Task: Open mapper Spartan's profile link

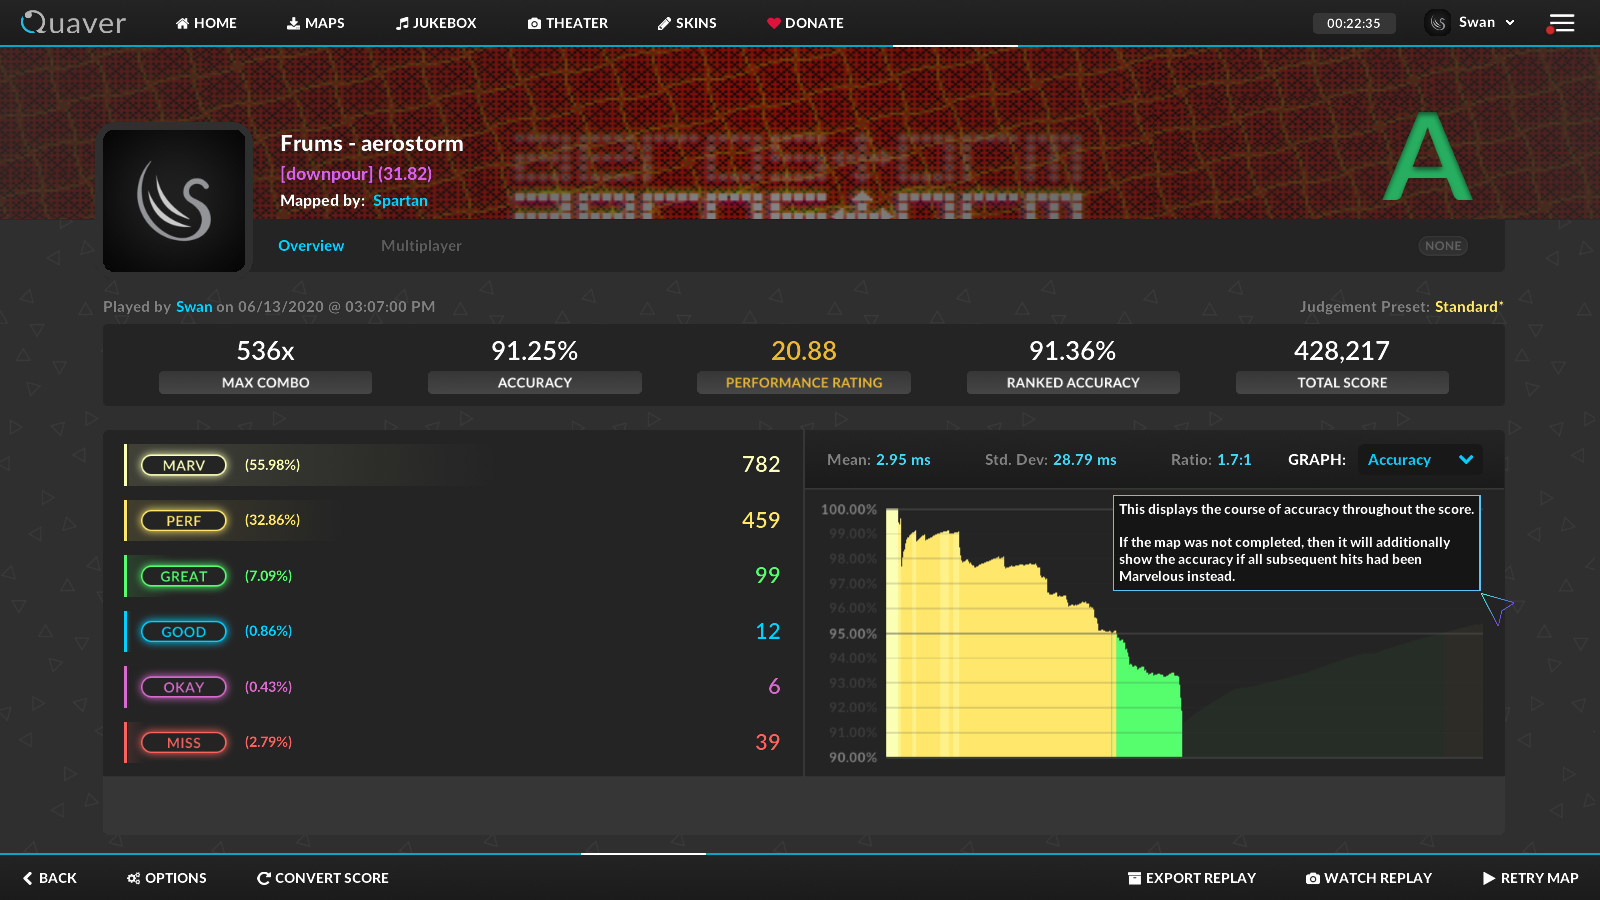Action: tap(400, 201)
